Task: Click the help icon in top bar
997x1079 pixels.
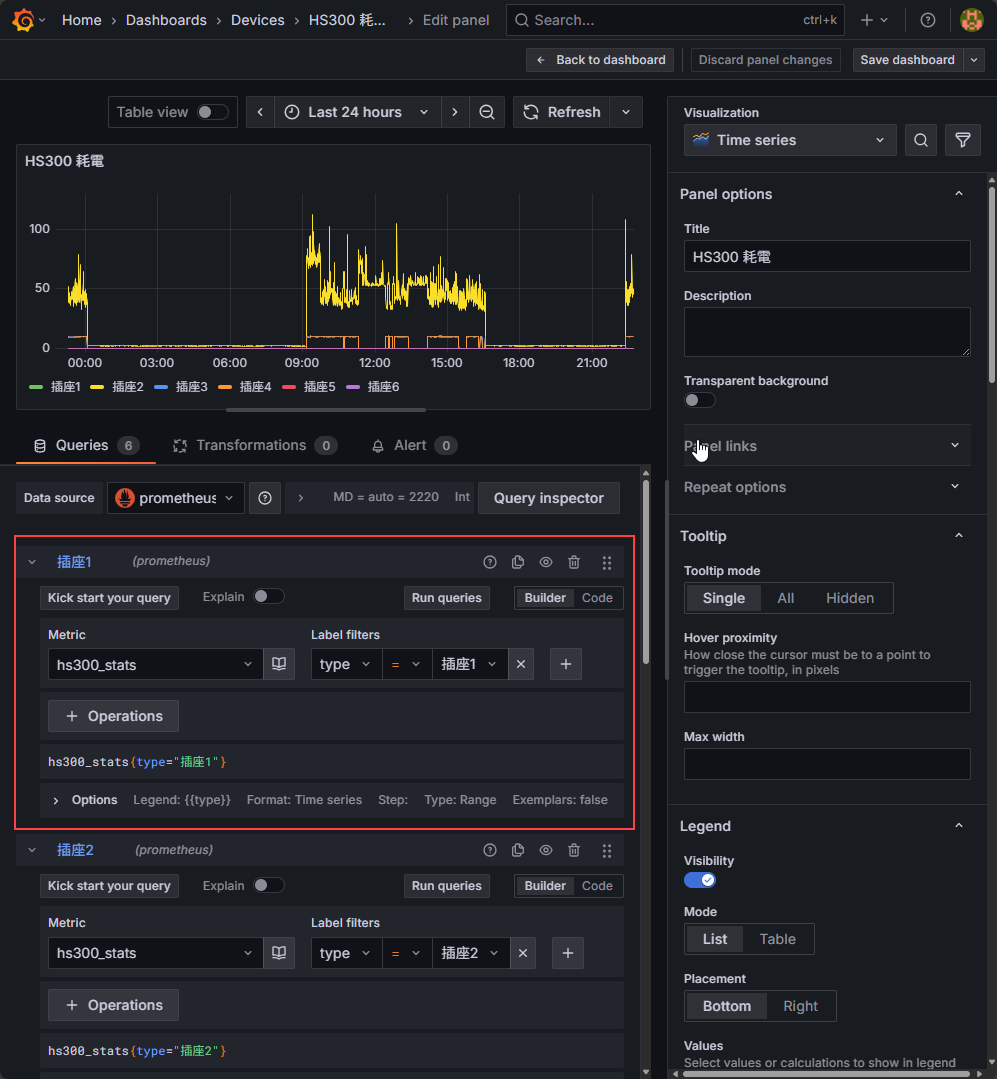Action: click(928, 20)
